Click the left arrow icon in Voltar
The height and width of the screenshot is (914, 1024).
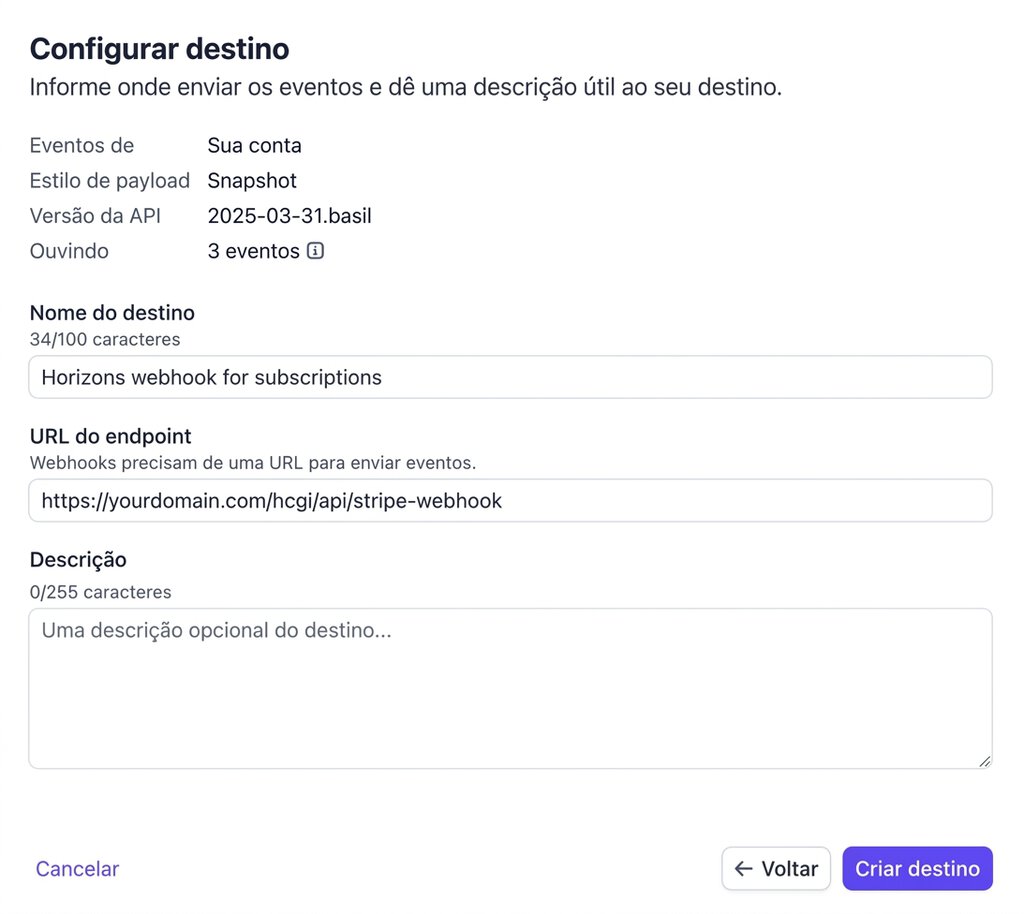click(x=743, y=868)
